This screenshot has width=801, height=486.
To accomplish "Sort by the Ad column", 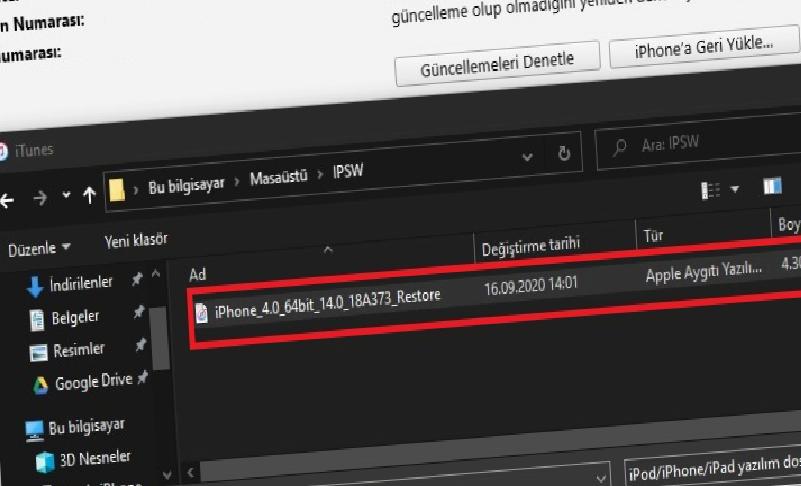I will (198, 274).
